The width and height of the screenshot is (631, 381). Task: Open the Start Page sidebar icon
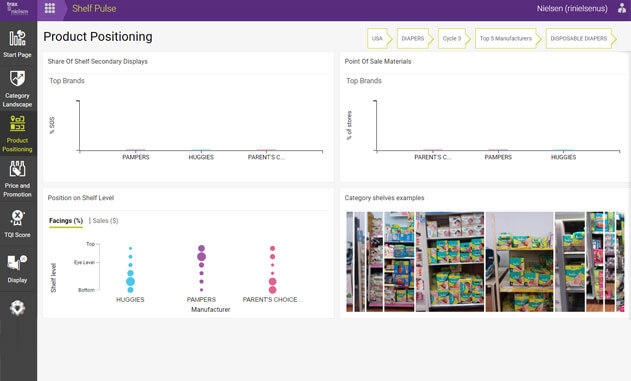point(17,43)
